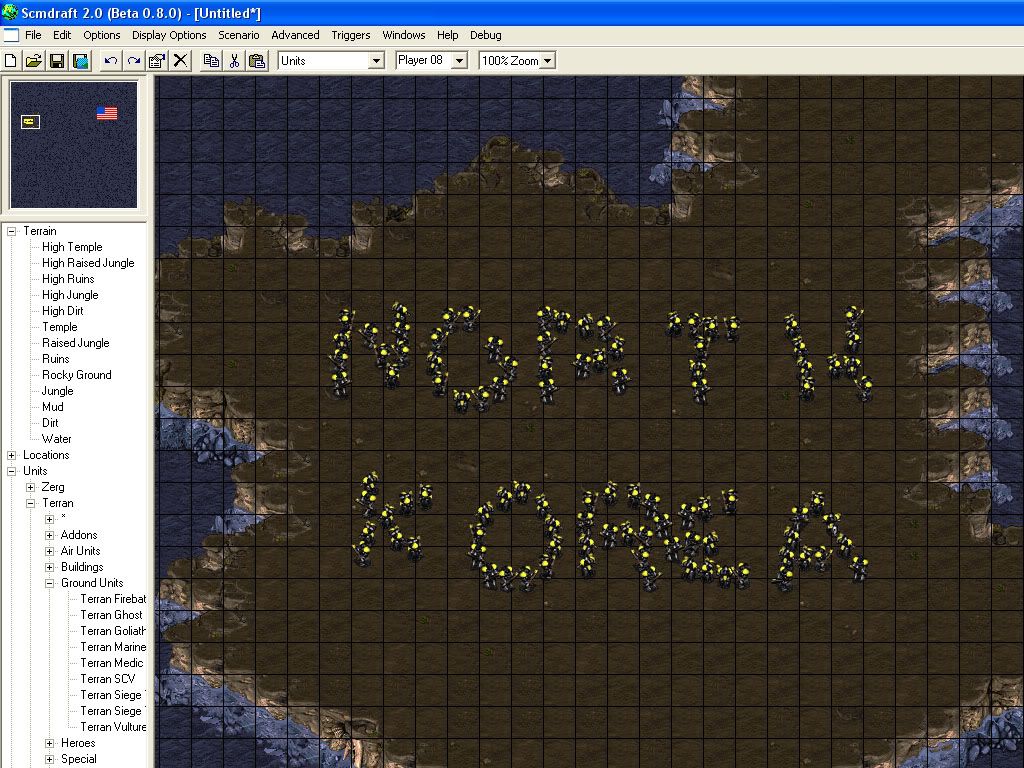
Task: Create a new map with New icon
Action: point(11,61)
